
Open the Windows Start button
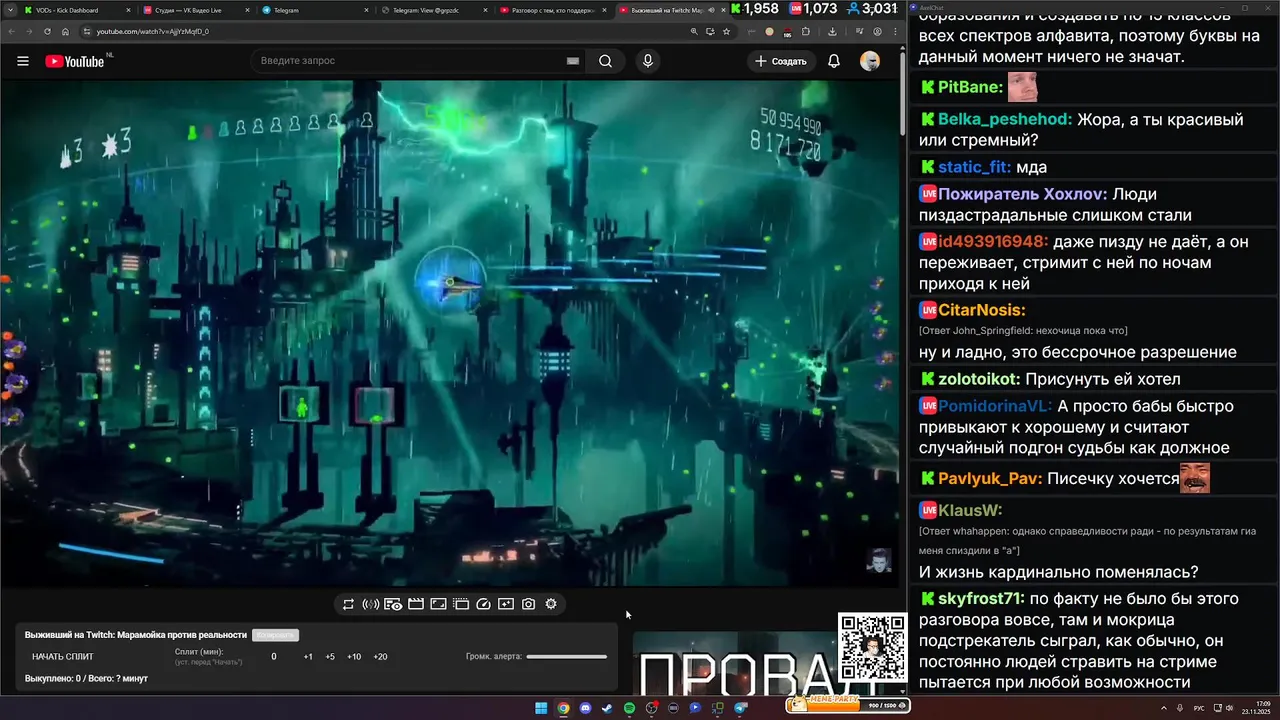coord(541,708)
